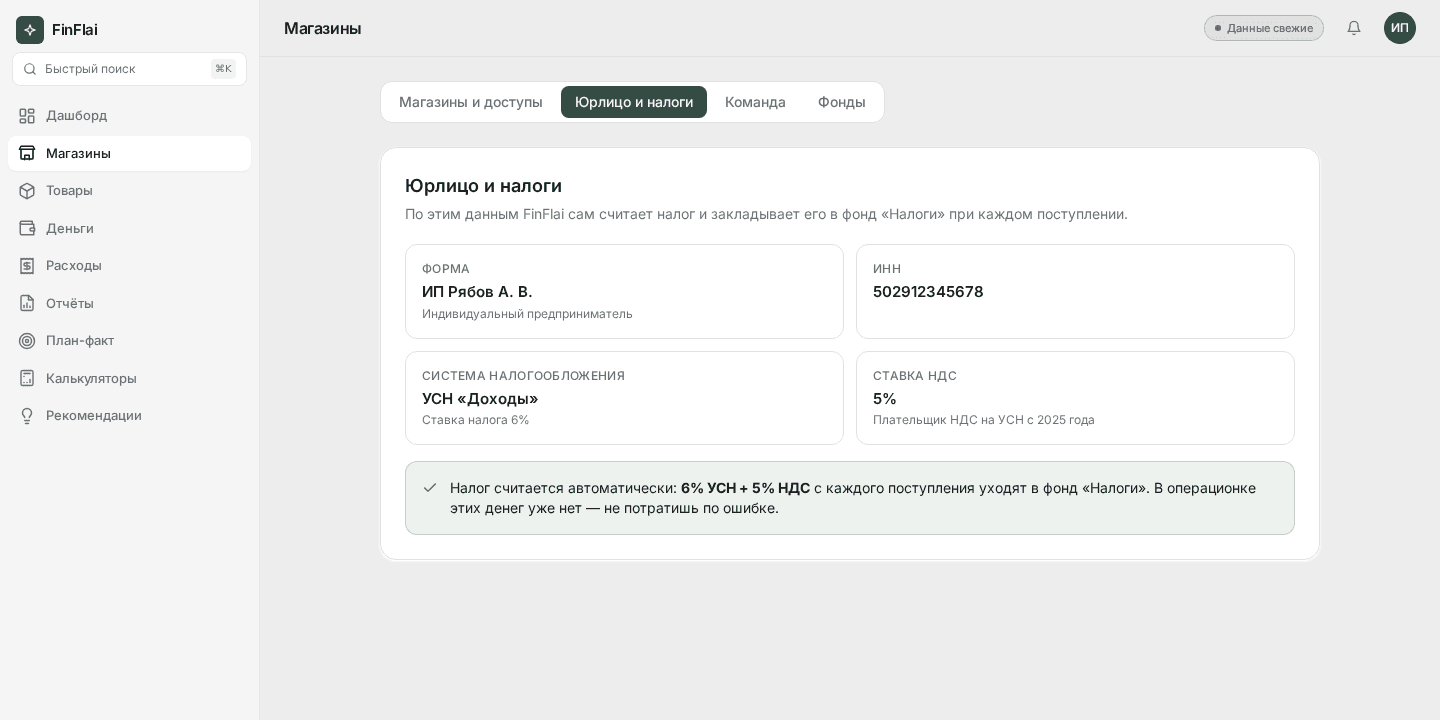
Task: Click the План-факт target icon
Action: [x=27, y=341]
